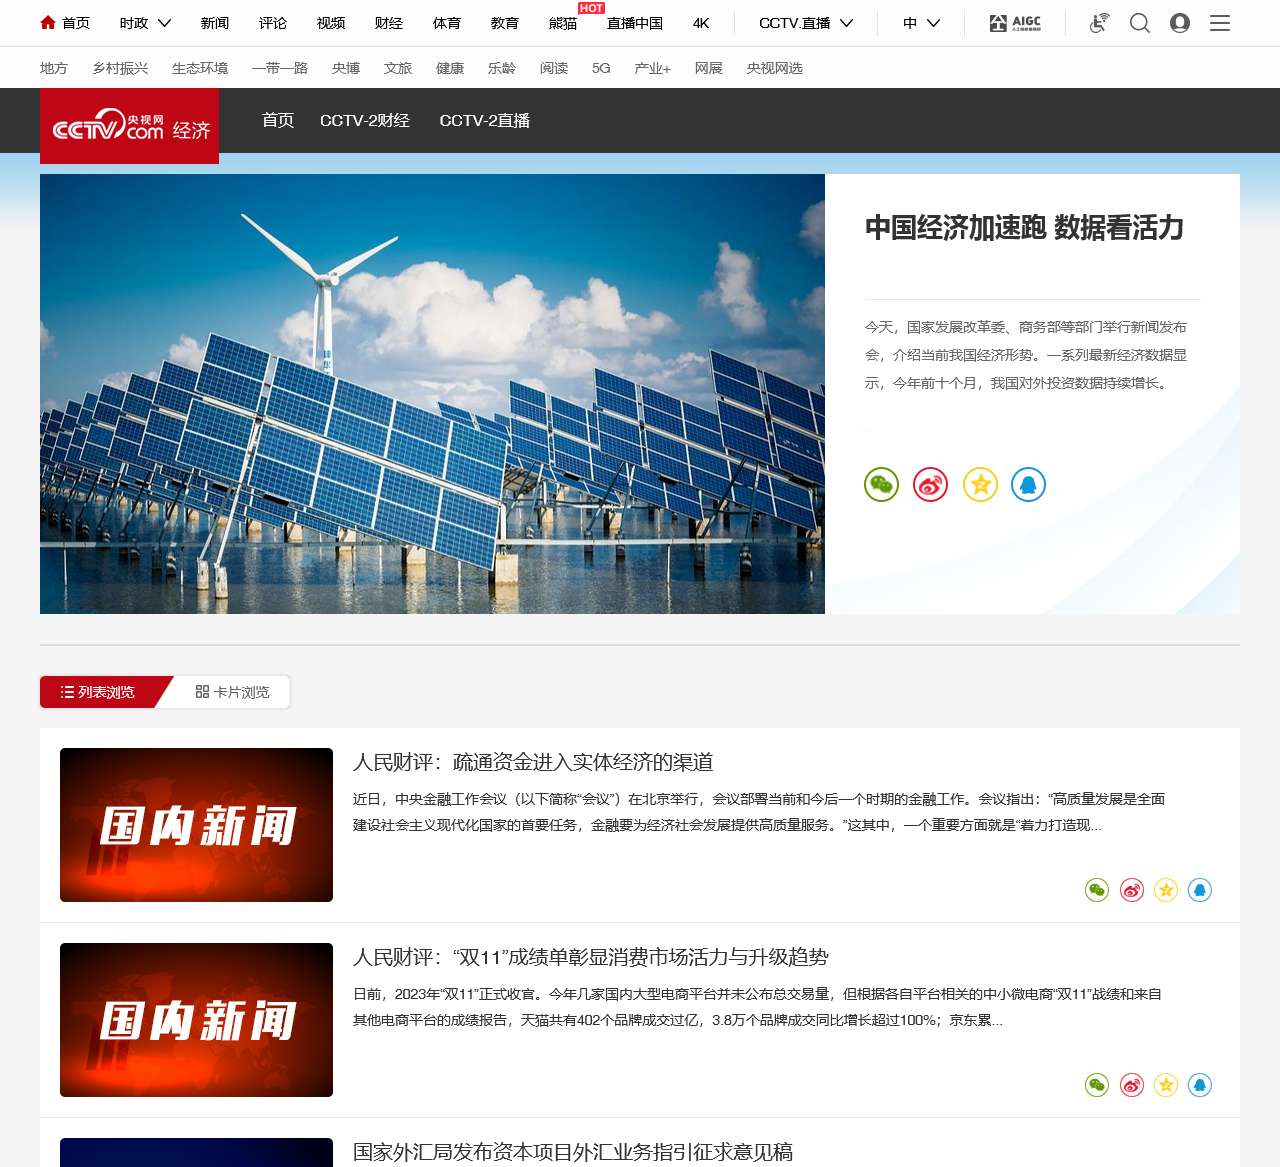Open article about 双11 consumer market results
This screenshot has width=1280, height=1167.
tap(593, 956)
